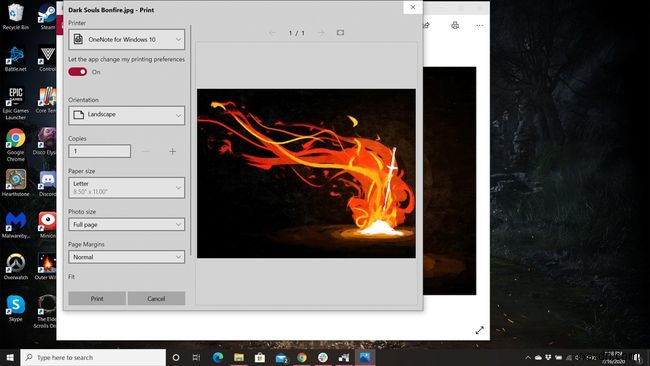
Task: Open File Explorer from the taskbar
Action: point(239,357)
